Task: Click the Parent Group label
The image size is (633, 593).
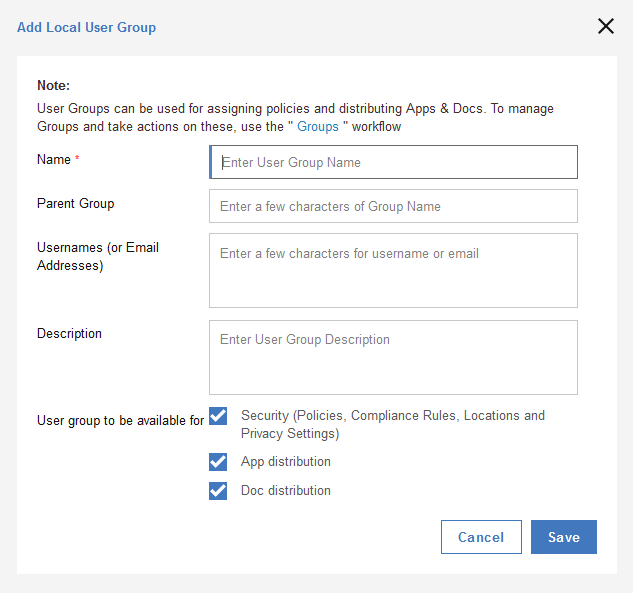Action: point(75,203)
